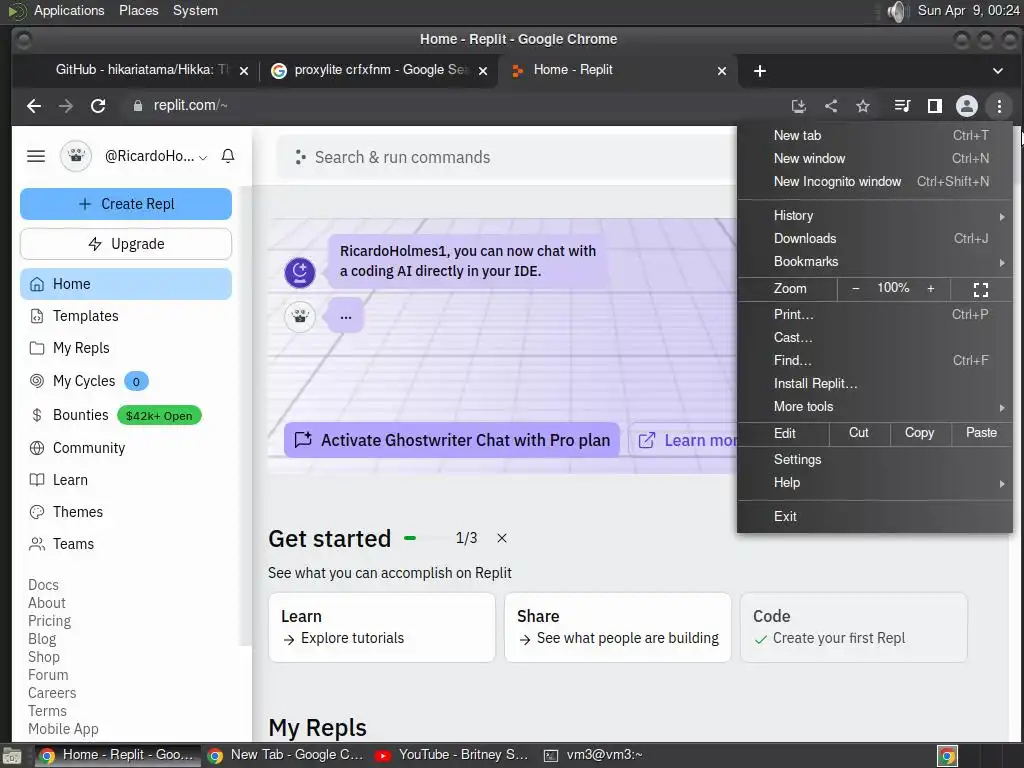
Task: Open the Learn Explore tutorials card
Action: tap(382, 627)
